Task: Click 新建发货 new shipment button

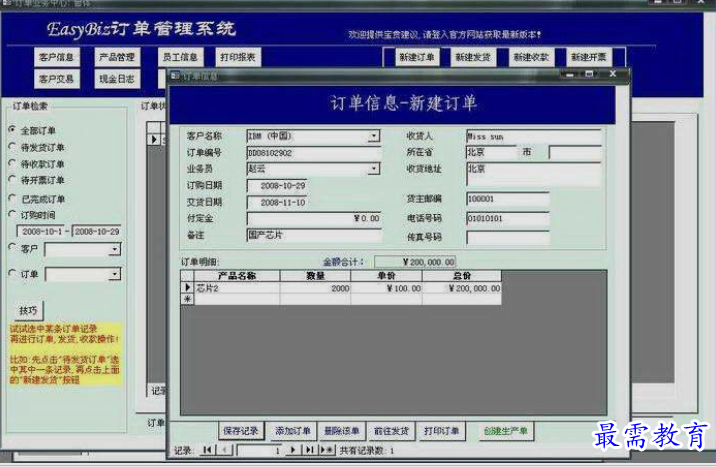Action: (x=473, y=58)
